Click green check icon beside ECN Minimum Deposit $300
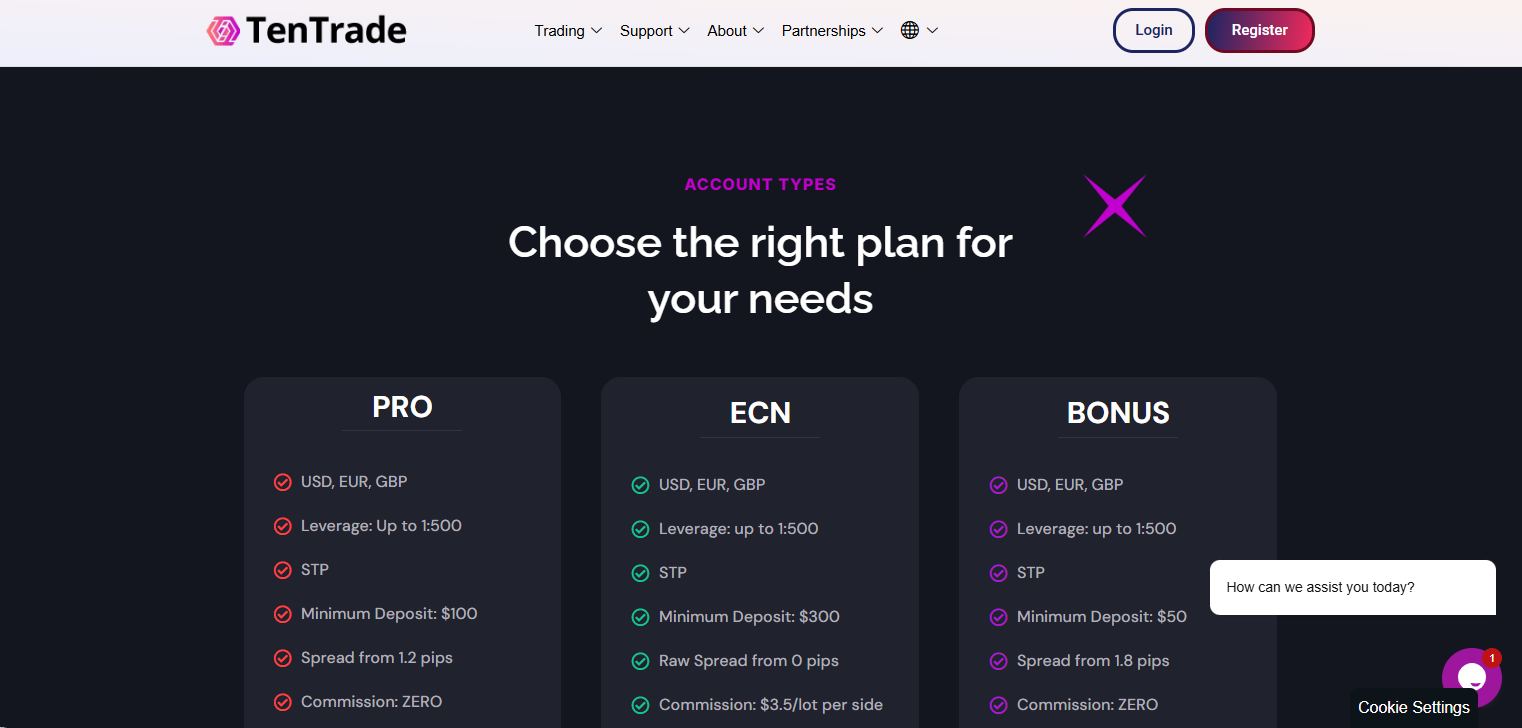1522x728 pixels. click(641, 618)
